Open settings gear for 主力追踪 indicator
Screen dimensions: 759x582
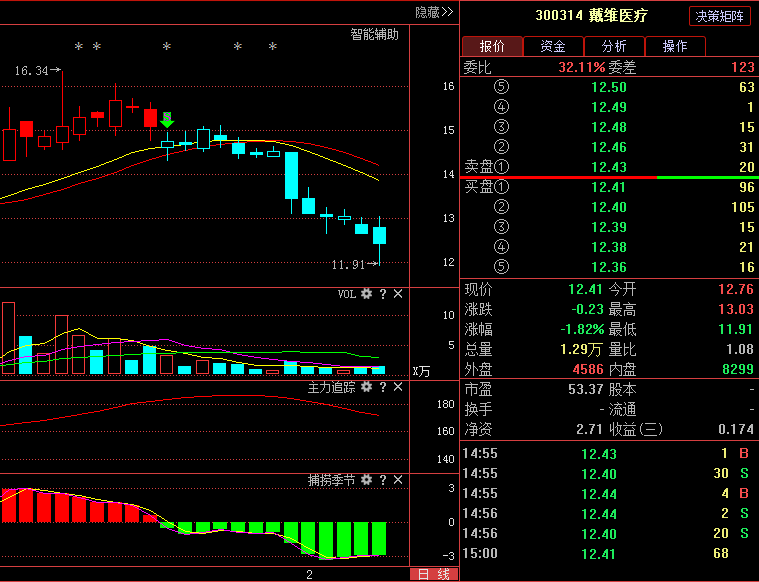(367, 387)
